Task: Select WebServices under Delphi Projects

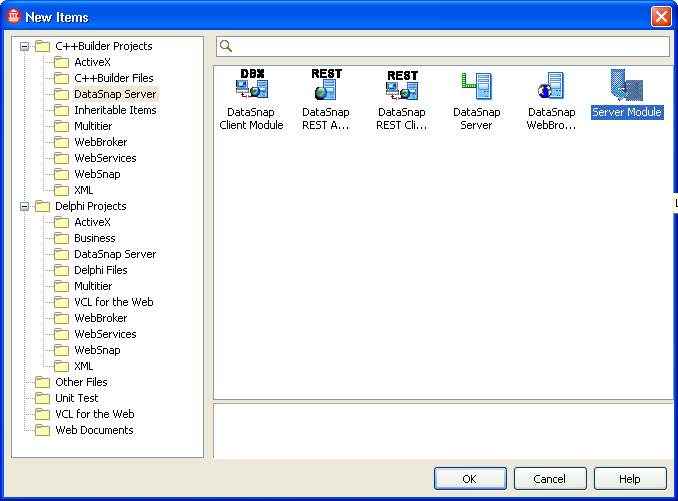Action: (105, 334)
